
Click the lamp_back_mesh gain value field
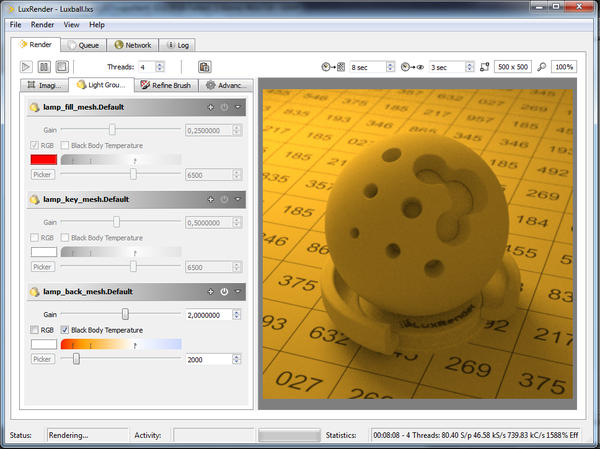pyautogui.click(x=209, y=315)
